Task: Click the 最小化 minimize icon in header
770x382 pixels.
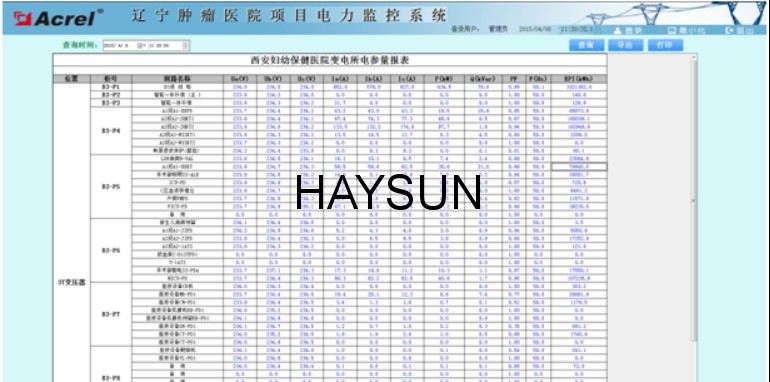Action: pyautogui.click(x=672, y=30)
